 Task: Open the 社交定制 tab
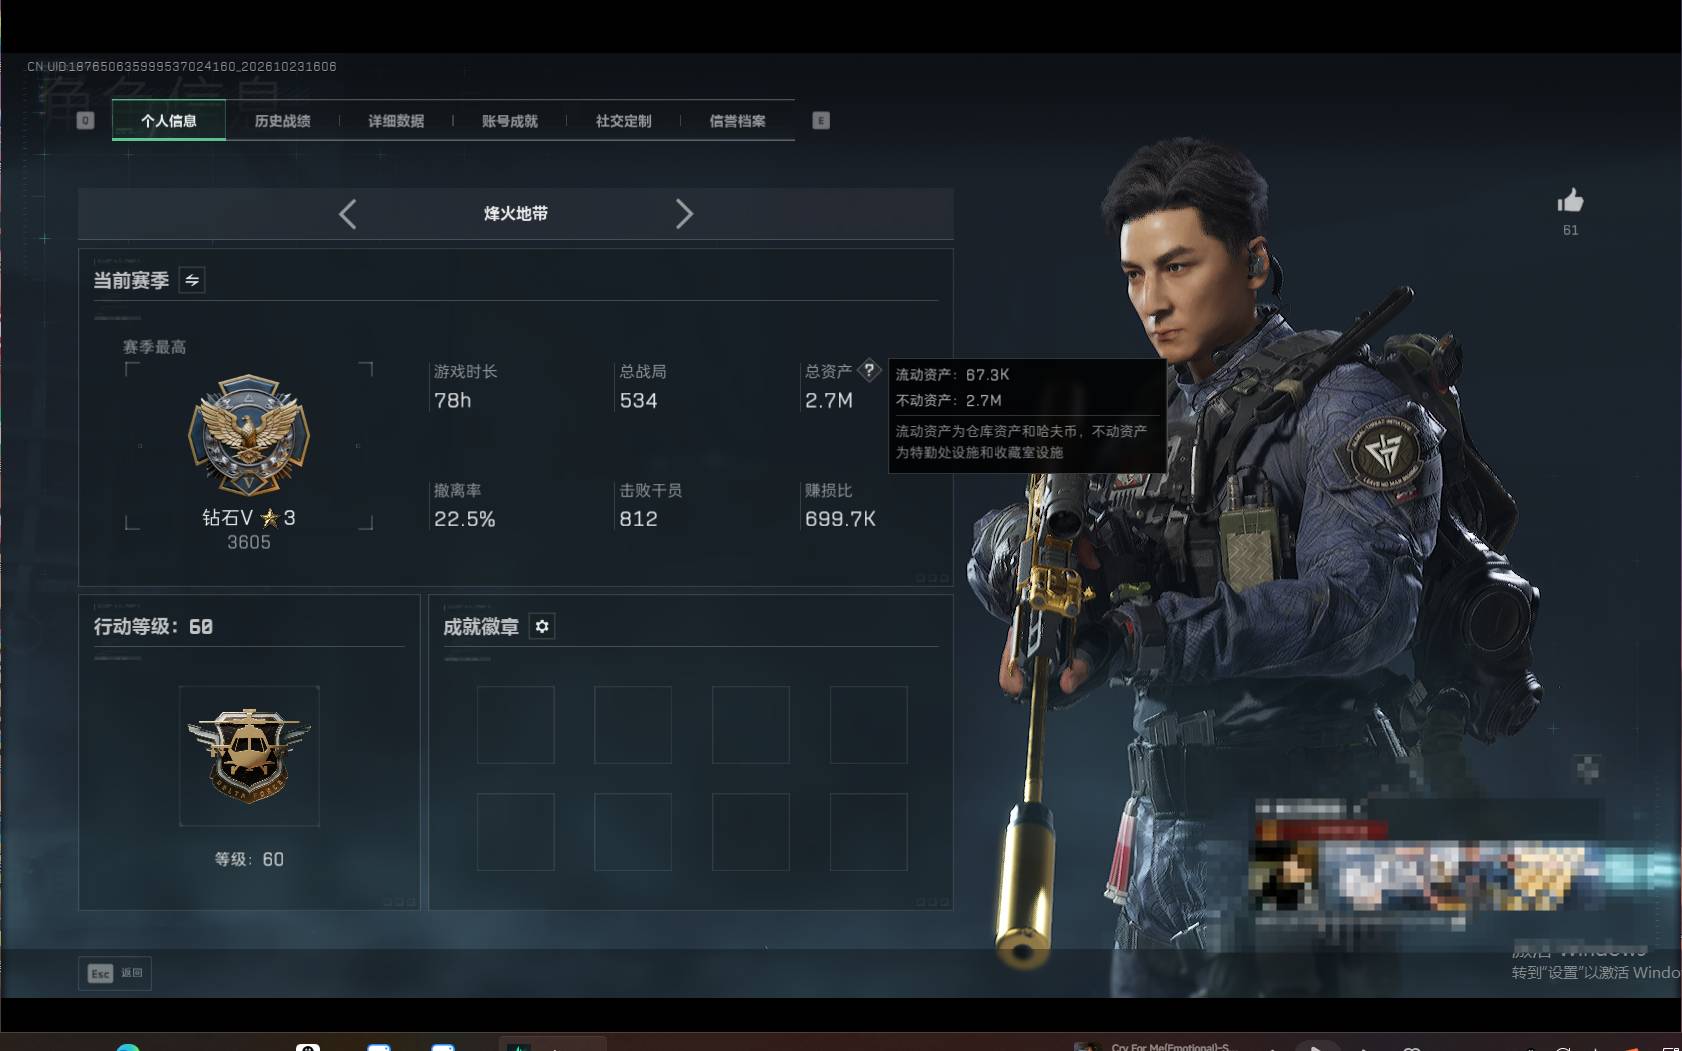tap(624, 121)
